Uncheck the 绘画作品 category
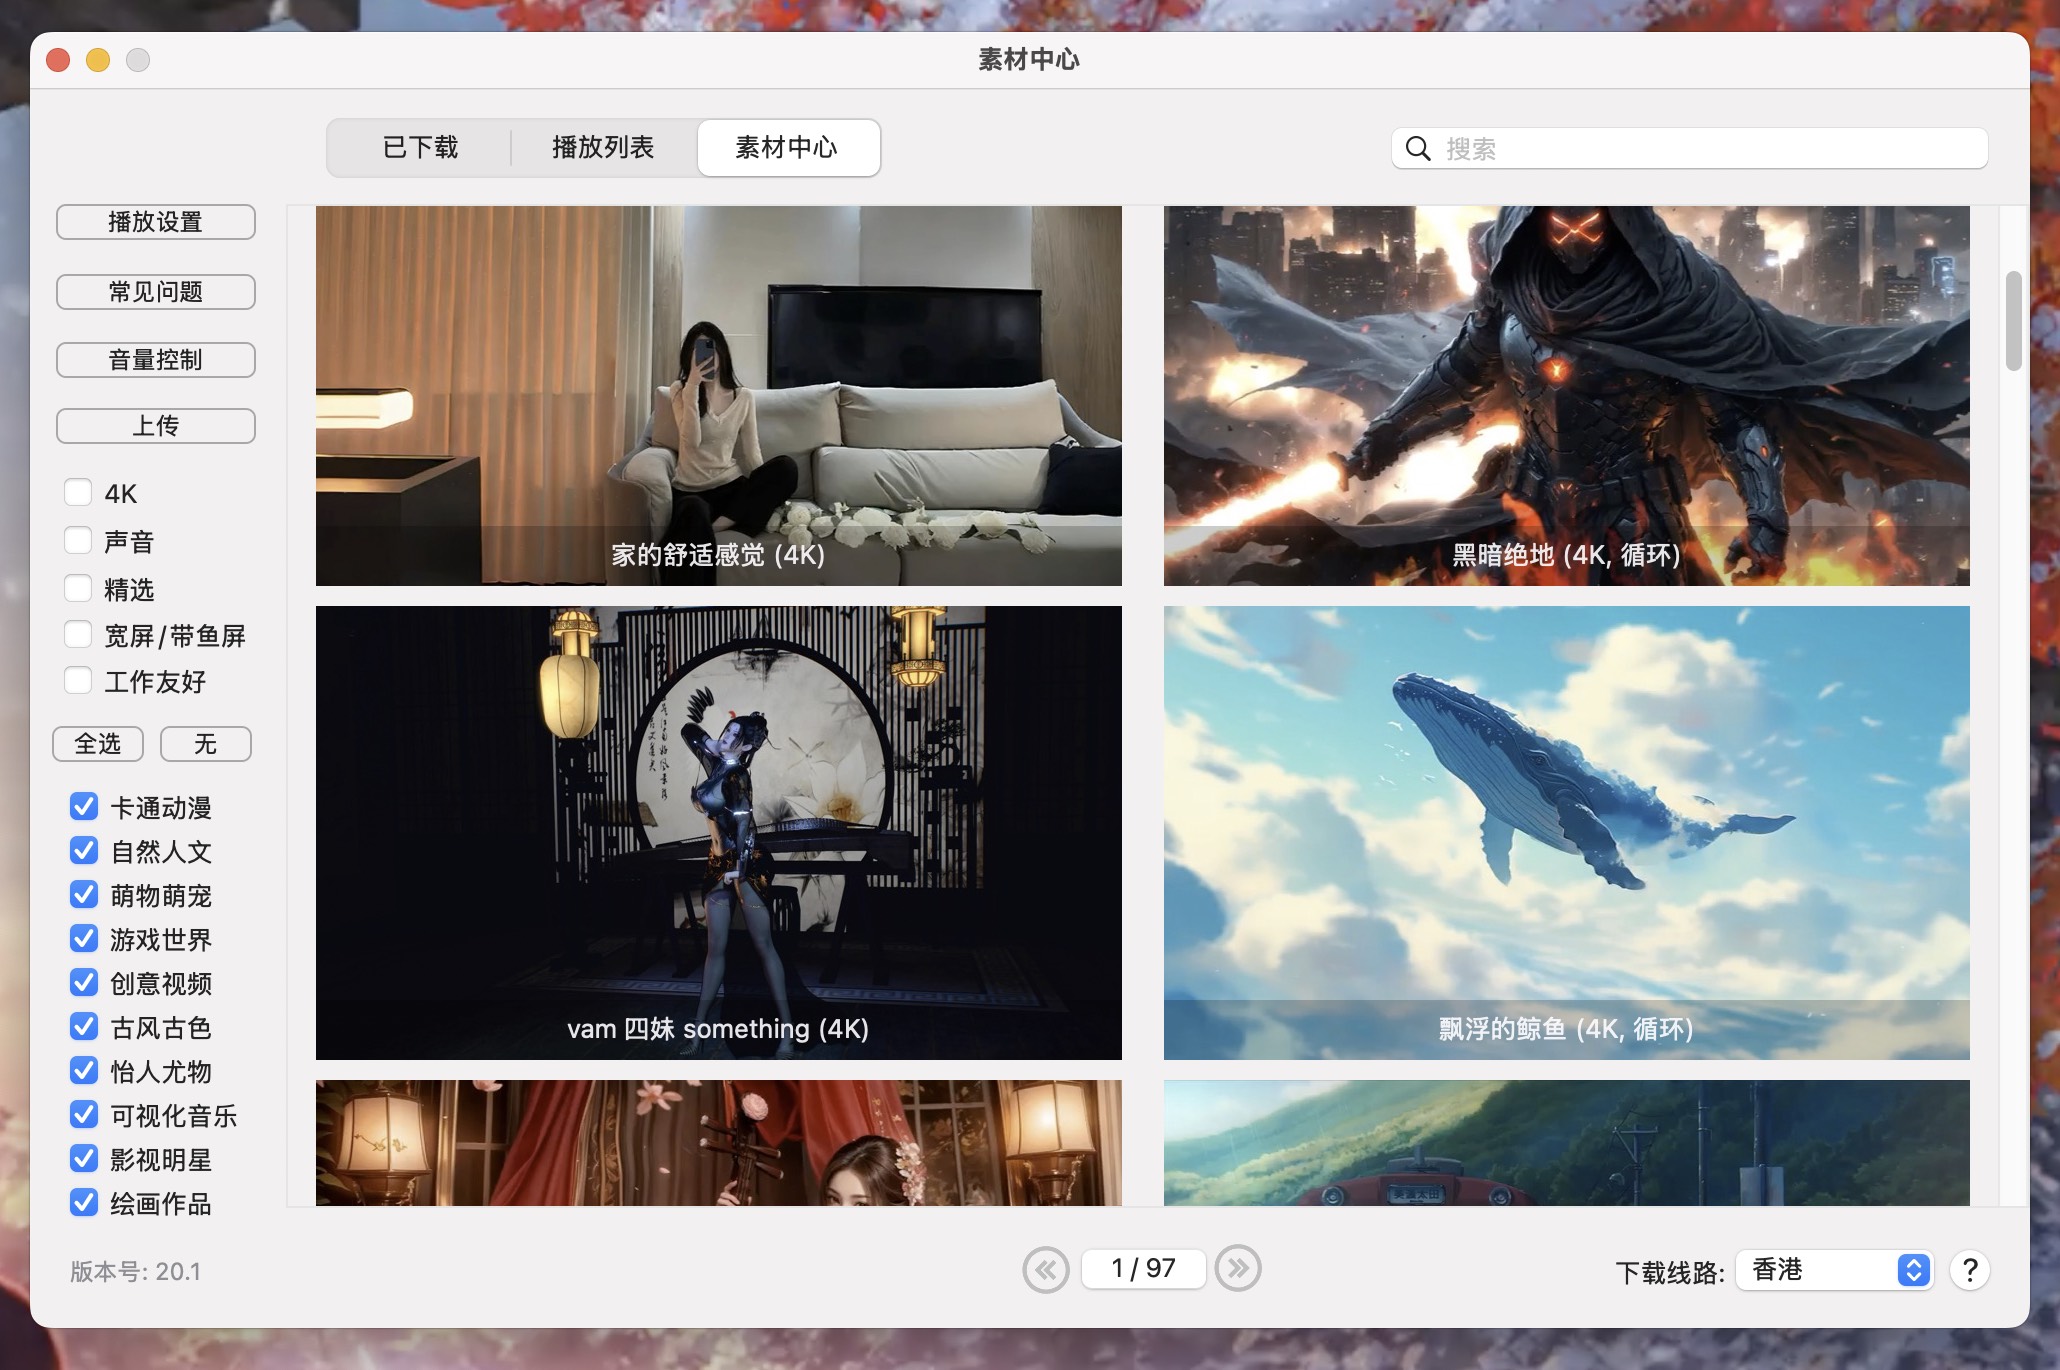The width and height of the screenshot is (2060, 1370). click(x=84, y=1202)
